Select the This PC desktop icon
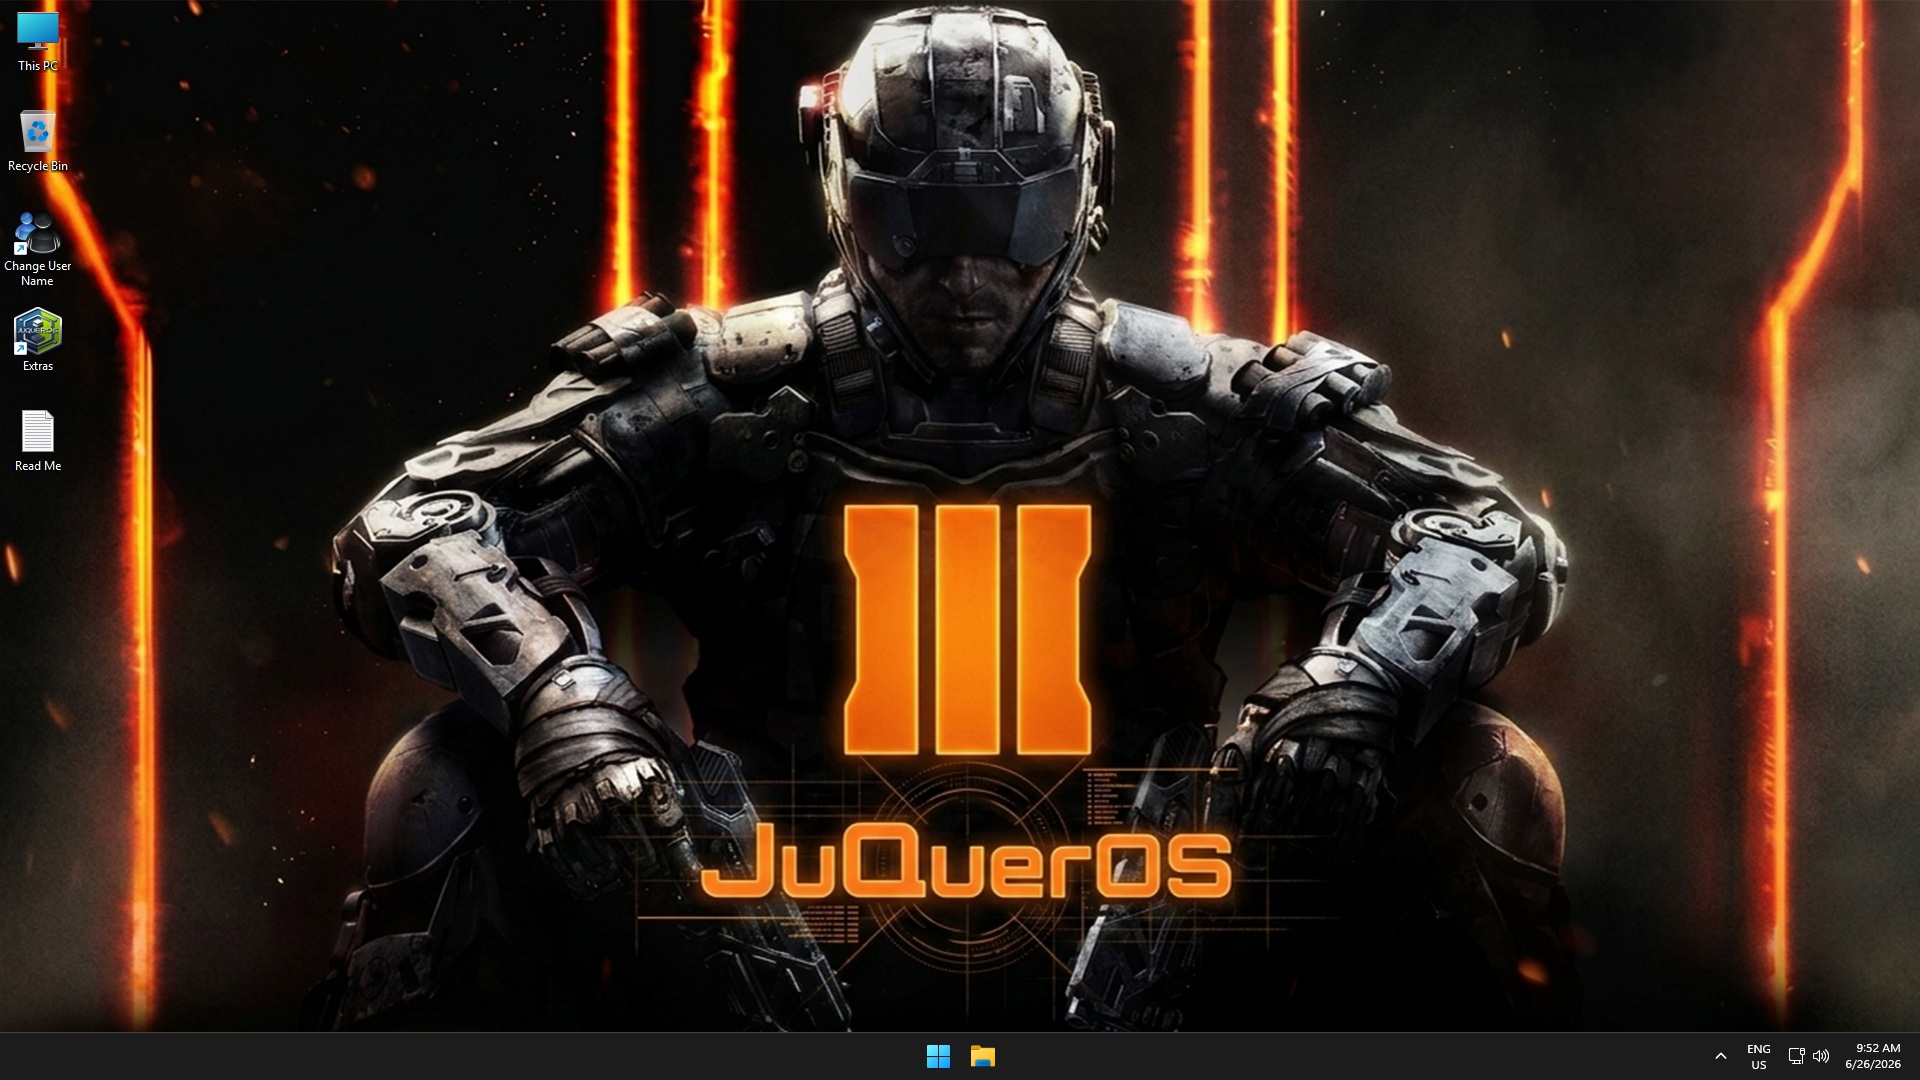 (38, 42)
